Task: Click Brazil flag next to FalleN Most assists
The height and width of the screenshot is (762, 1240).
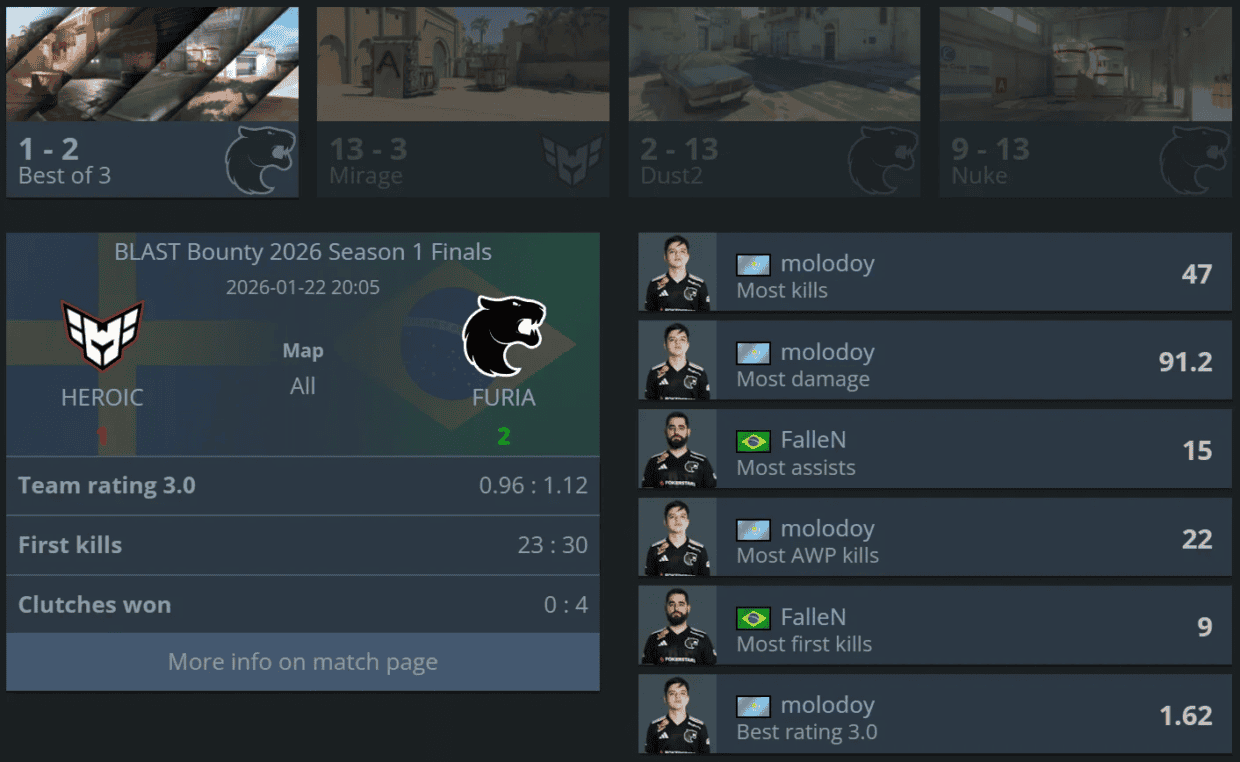Action: tap(753, 441)
